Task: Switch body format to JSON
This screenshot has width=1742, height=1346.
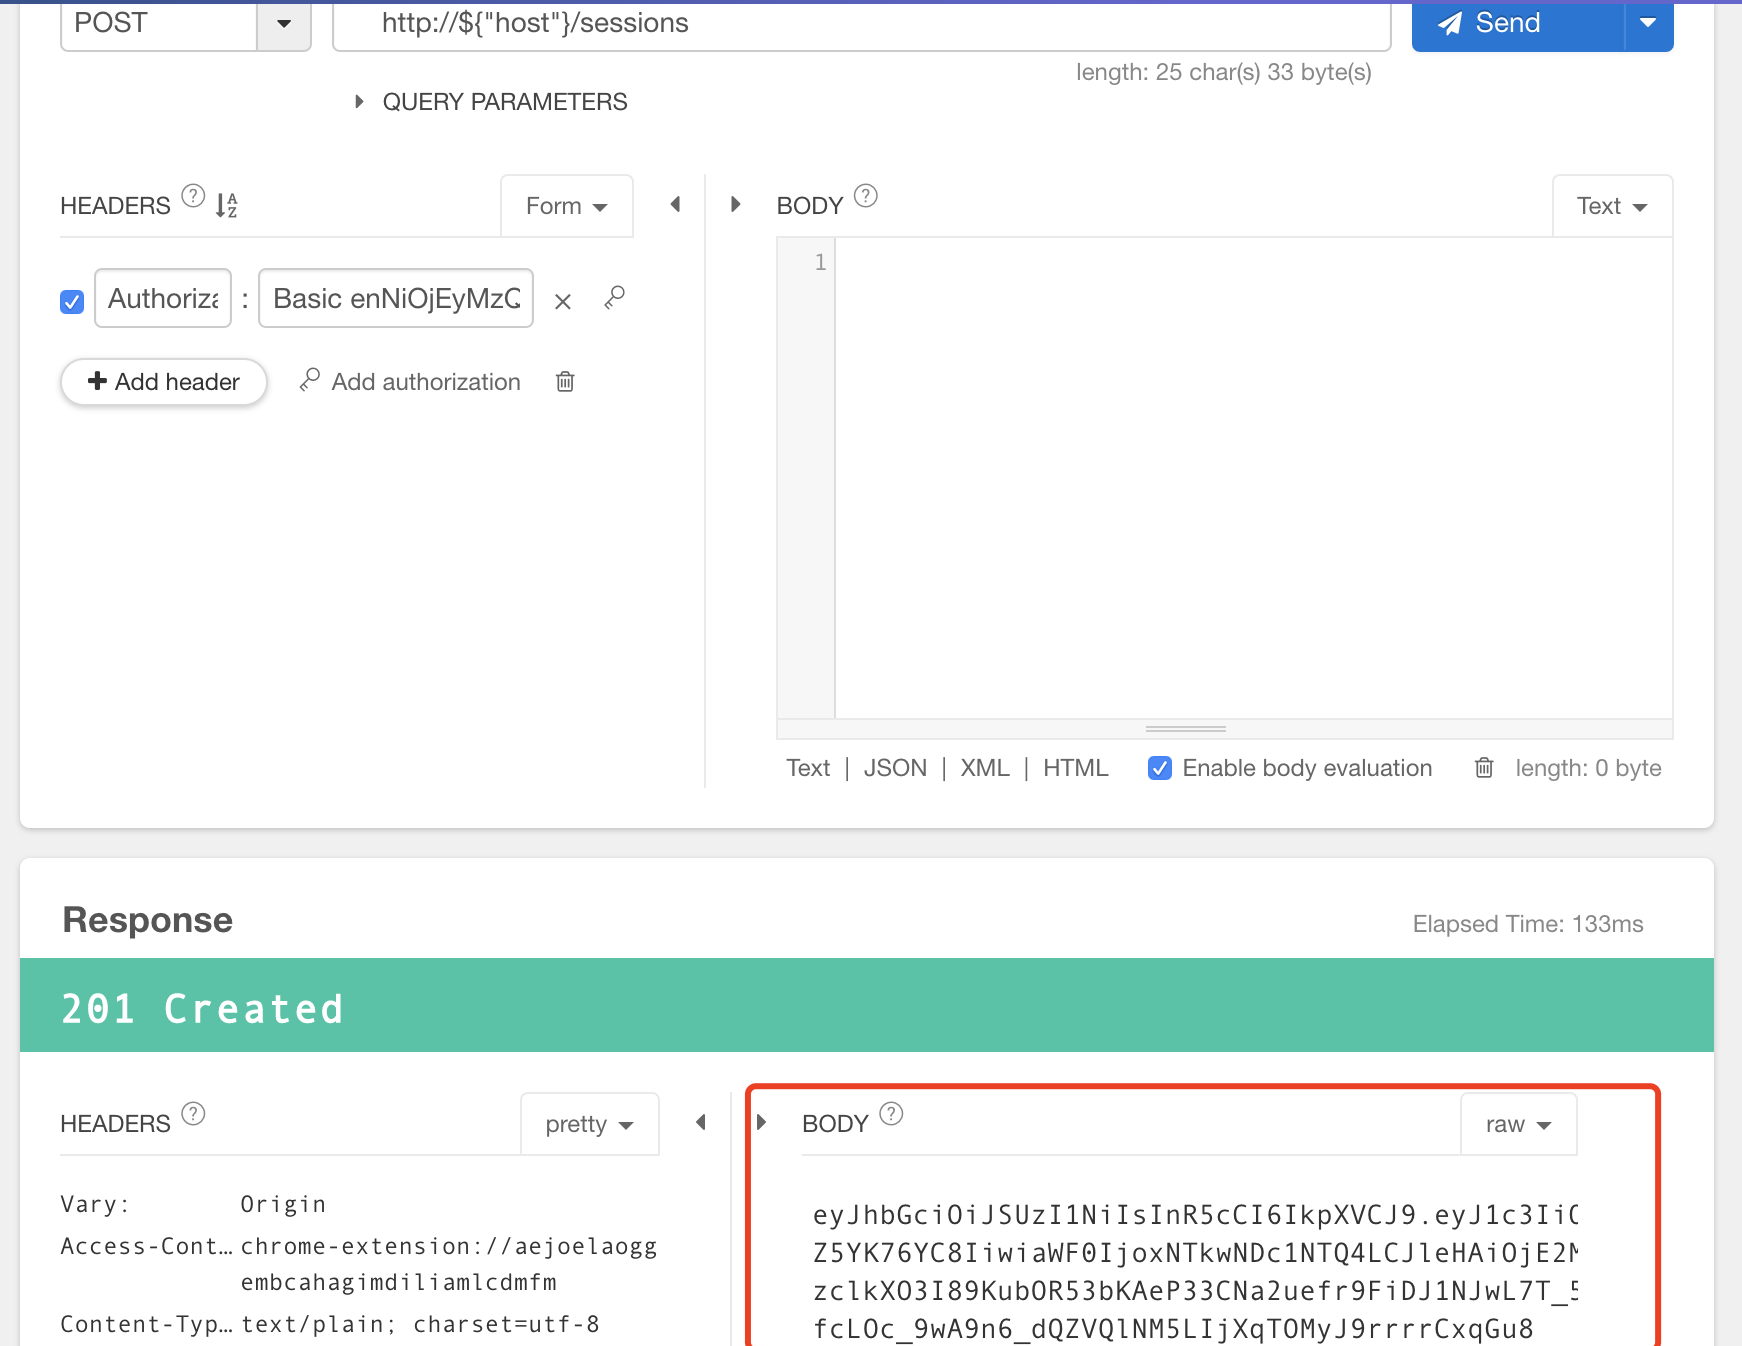Action: coord(895,768)
